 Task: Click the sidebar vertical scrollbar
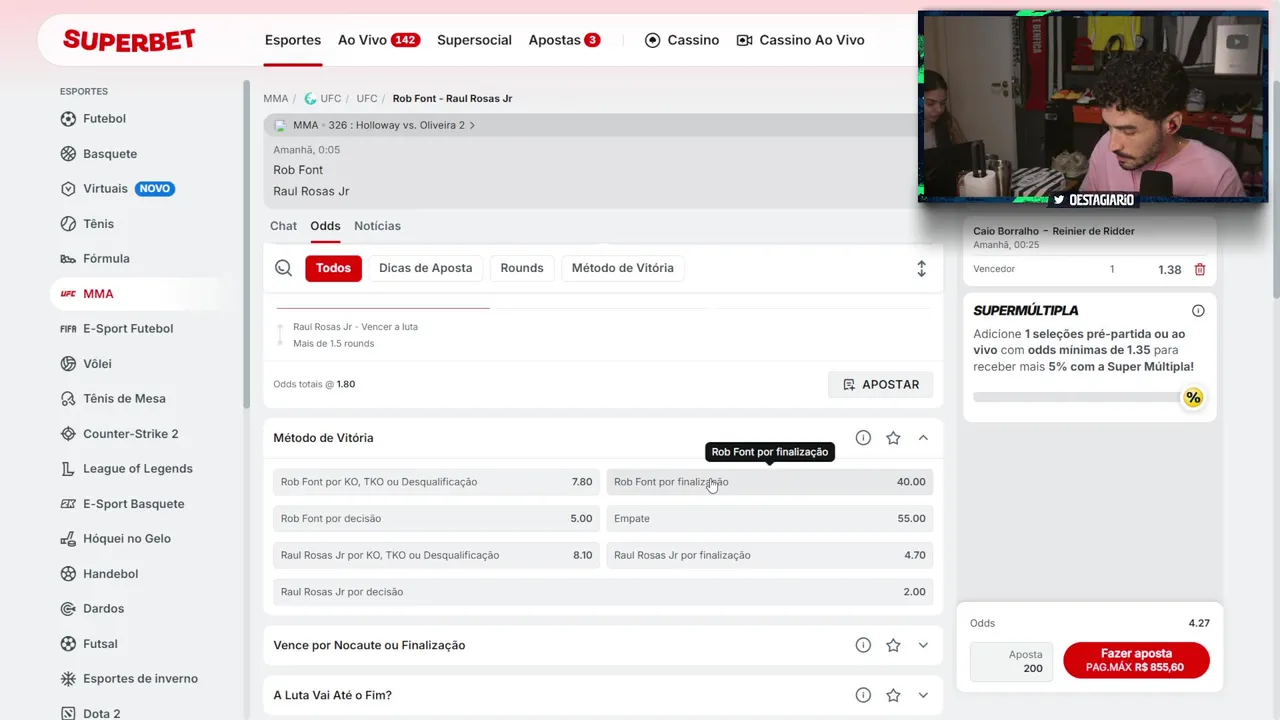[x=247, y=245]
